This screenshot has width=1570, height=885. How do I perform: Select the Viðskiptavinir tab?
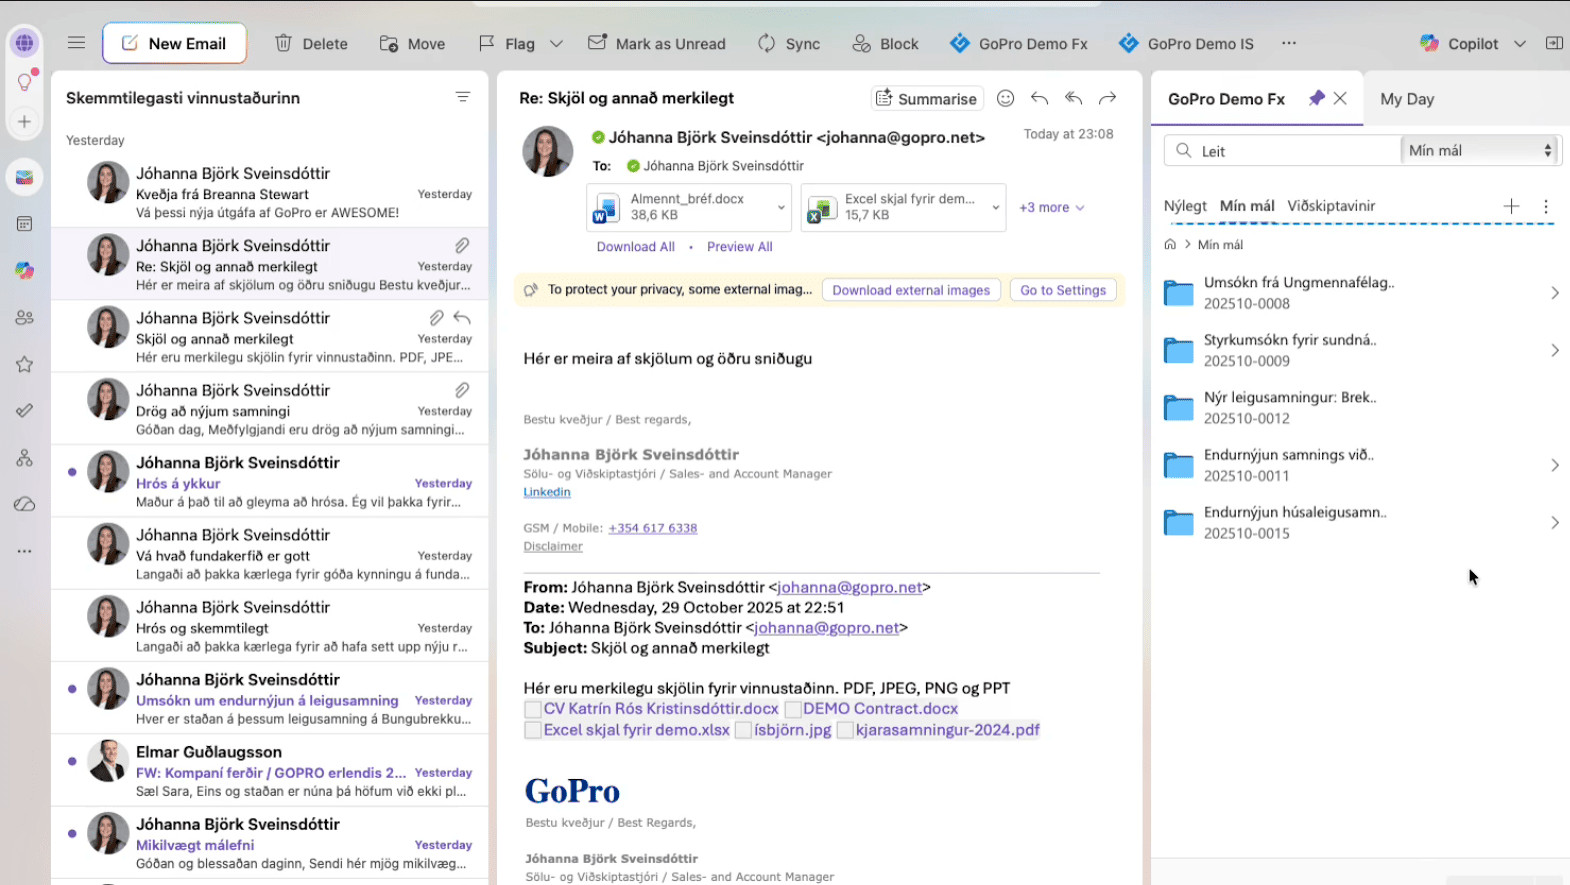[x=1330, y=206]
